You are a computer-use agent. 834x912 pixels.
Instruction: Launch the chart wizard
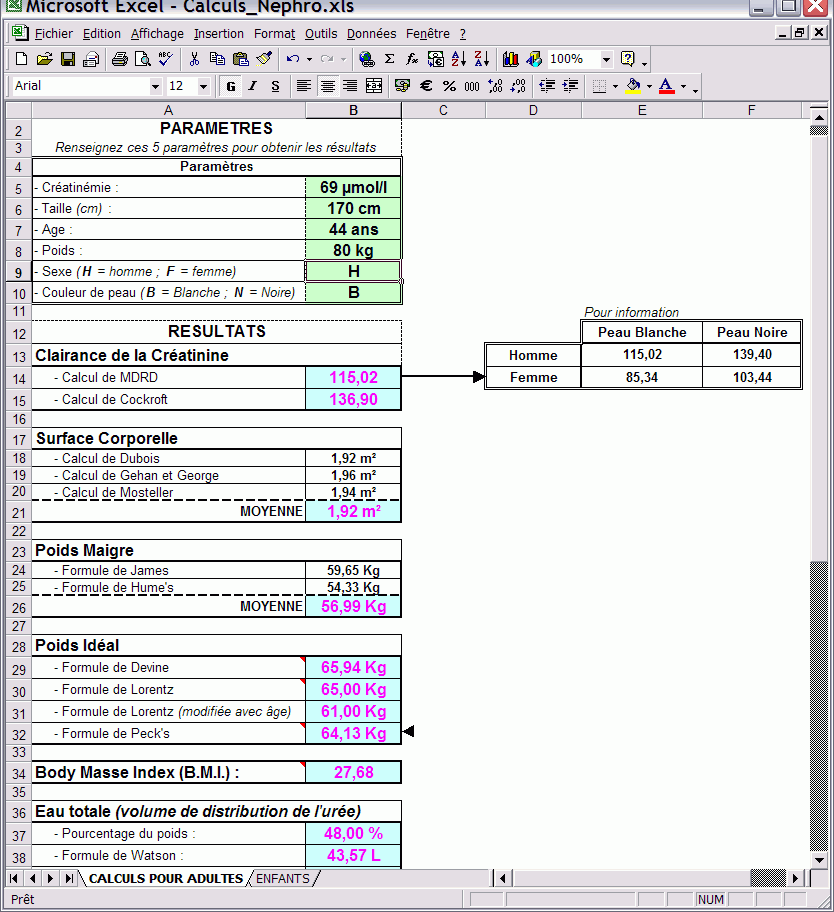[511, 59]
